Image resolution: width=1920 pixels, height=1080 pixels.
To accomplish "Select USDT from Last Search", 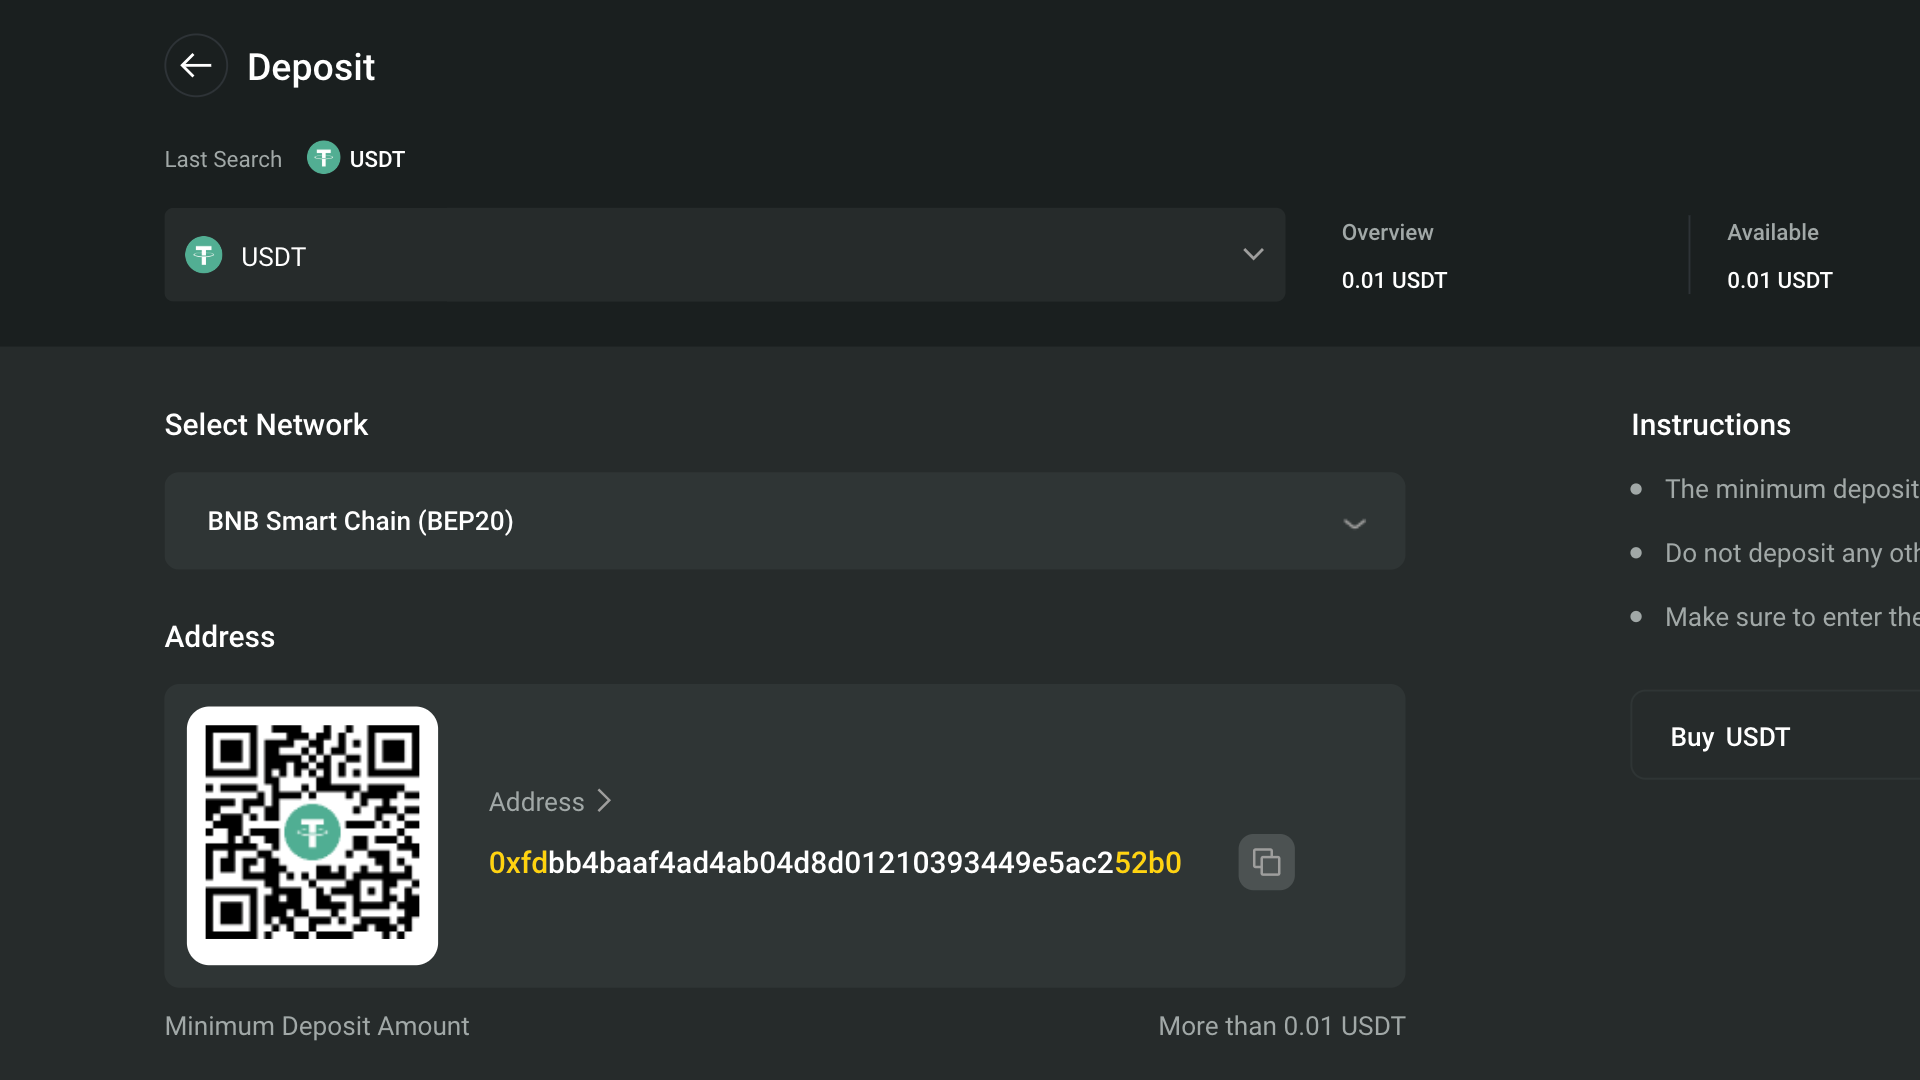I will pyautogui.click(x=356, y=158).
